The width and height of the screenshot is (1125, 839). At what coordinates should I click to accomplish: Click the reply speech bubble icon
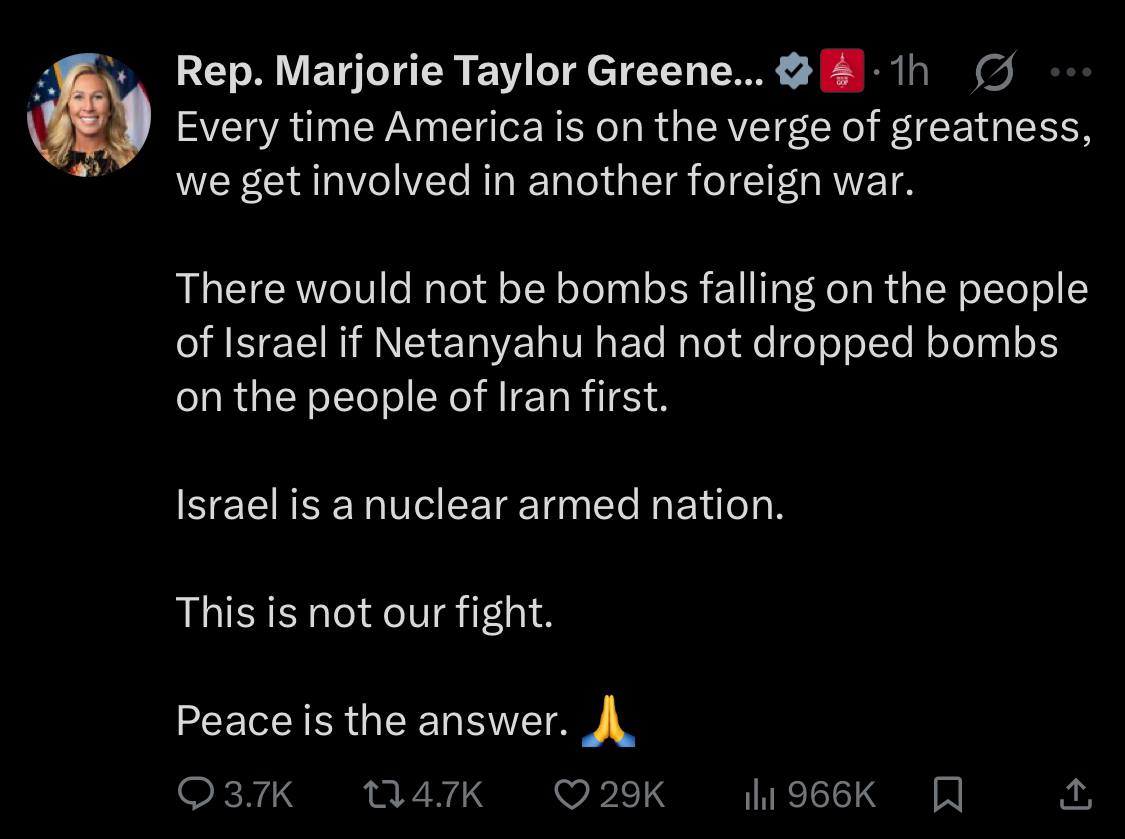[192, 794]
